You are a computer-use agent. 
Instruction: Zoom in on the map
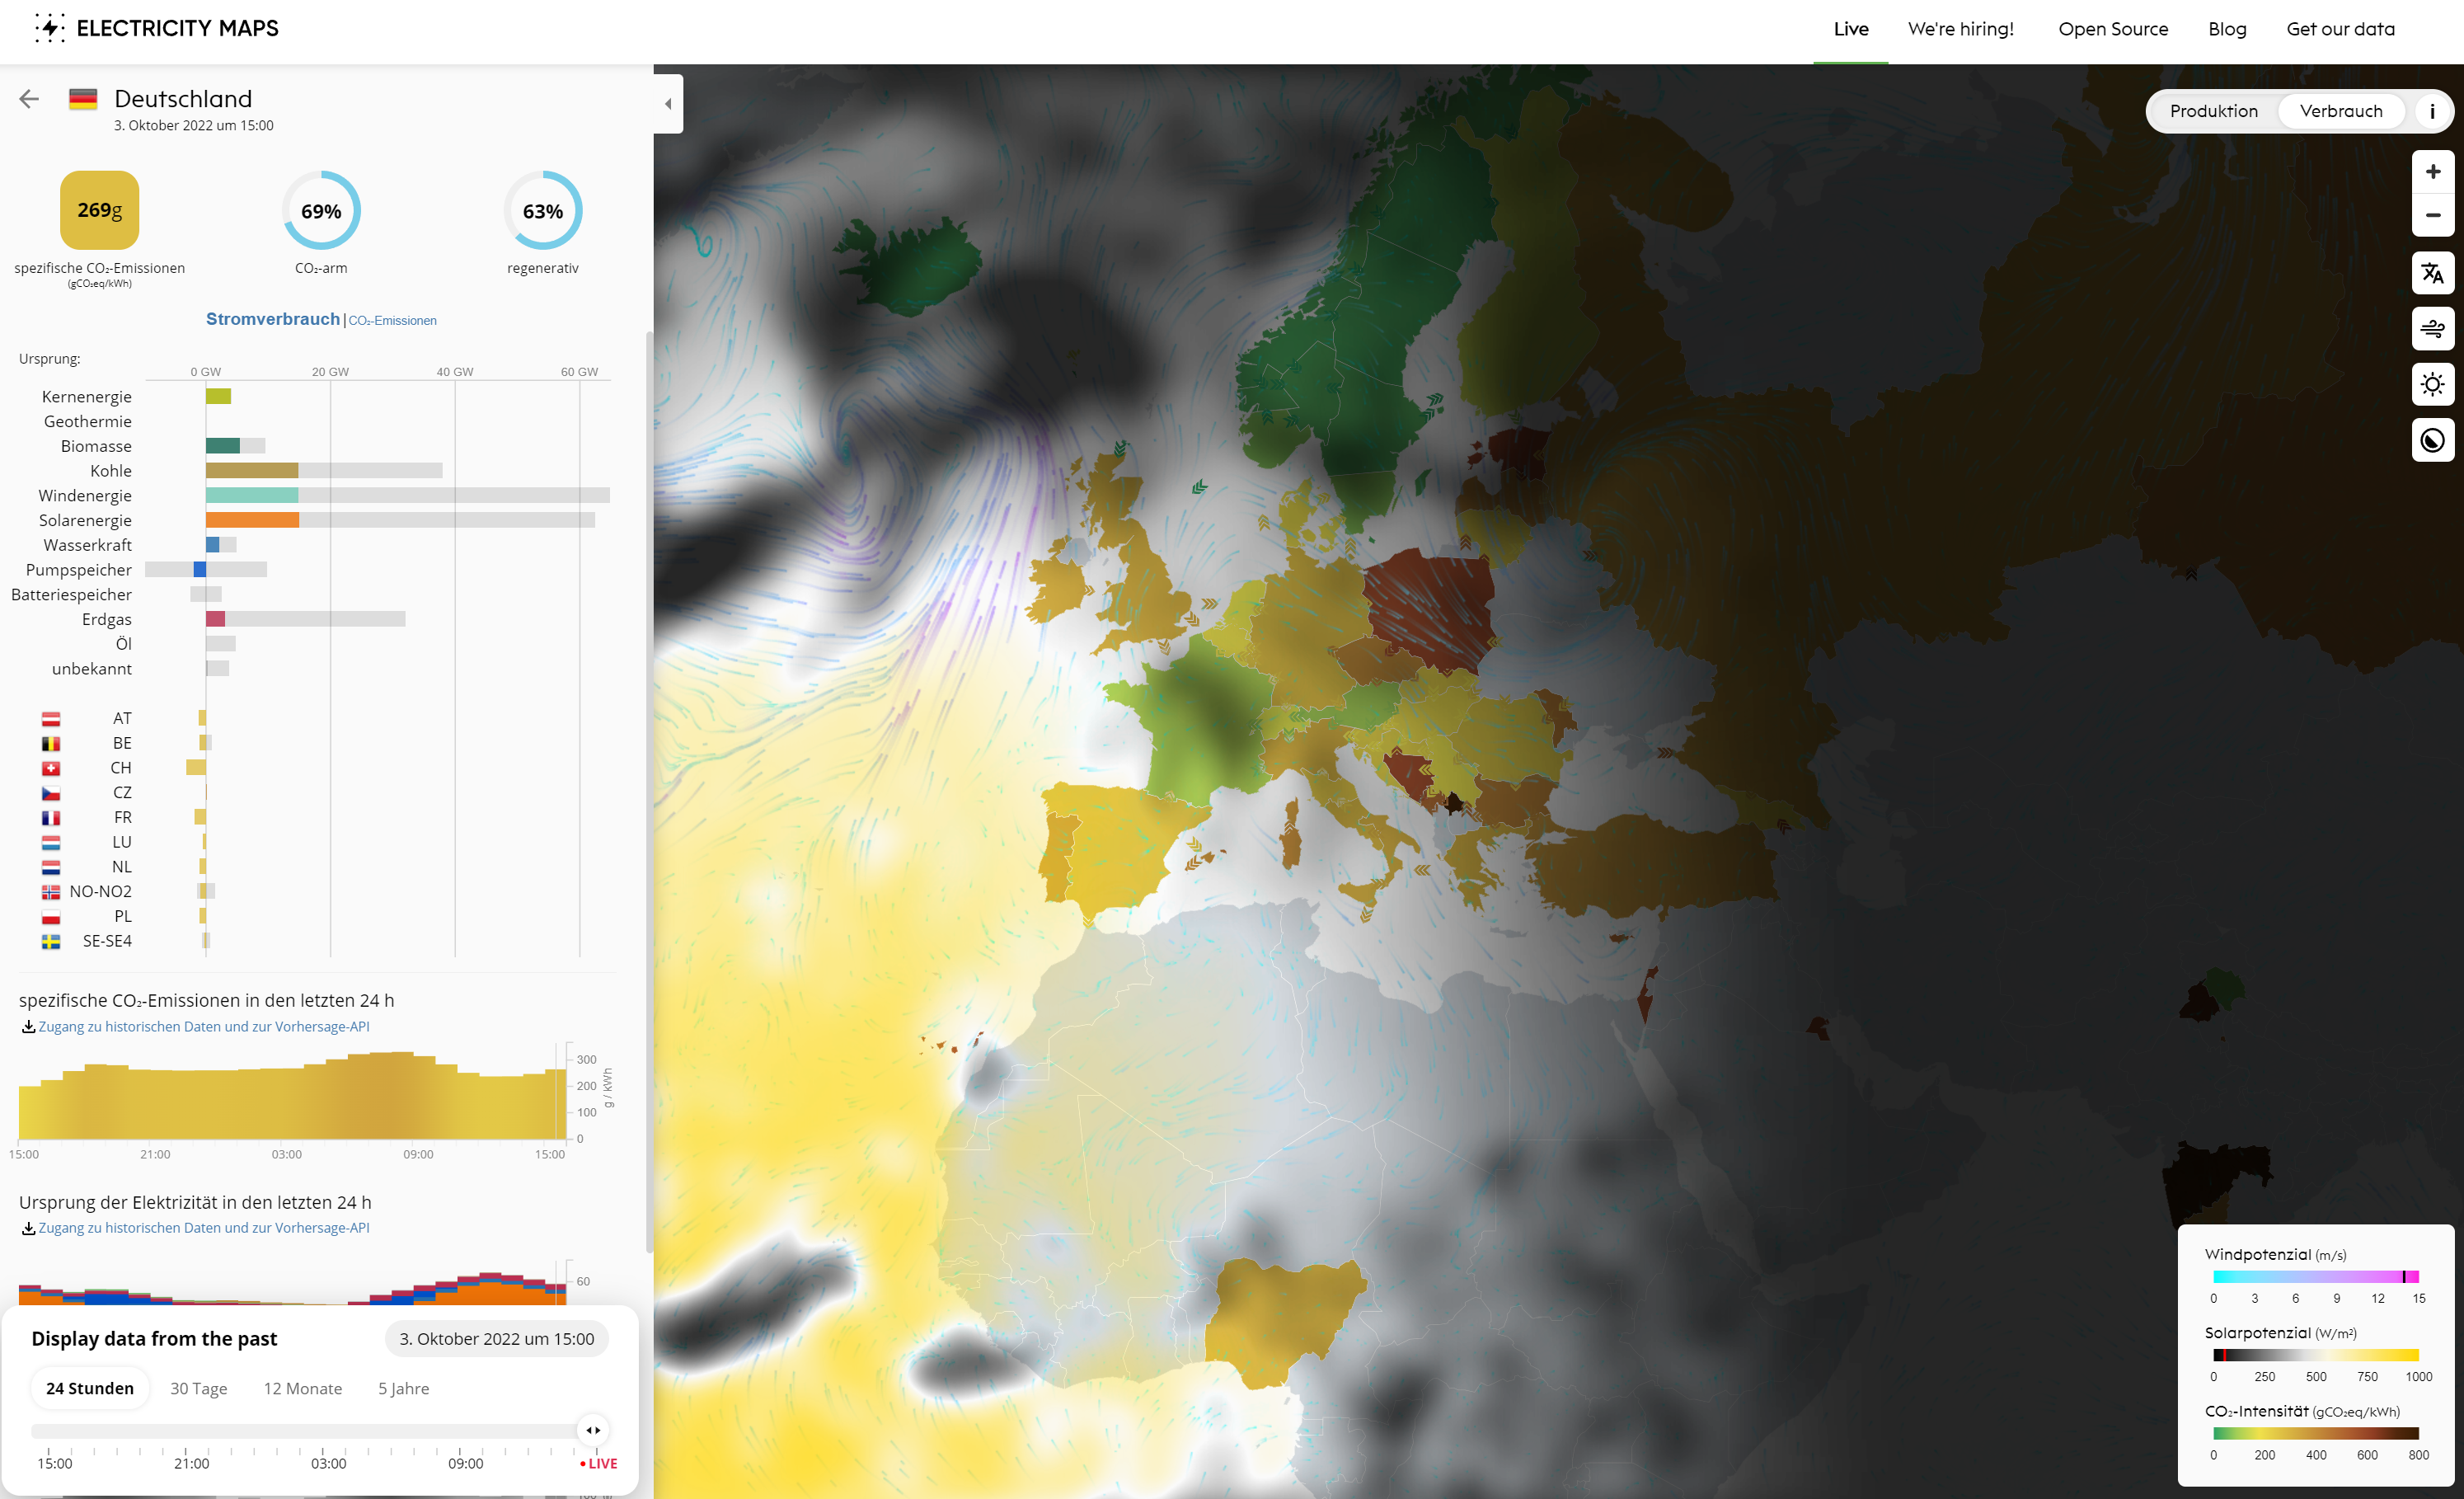pyautogui.click(x=2432, y=172)
